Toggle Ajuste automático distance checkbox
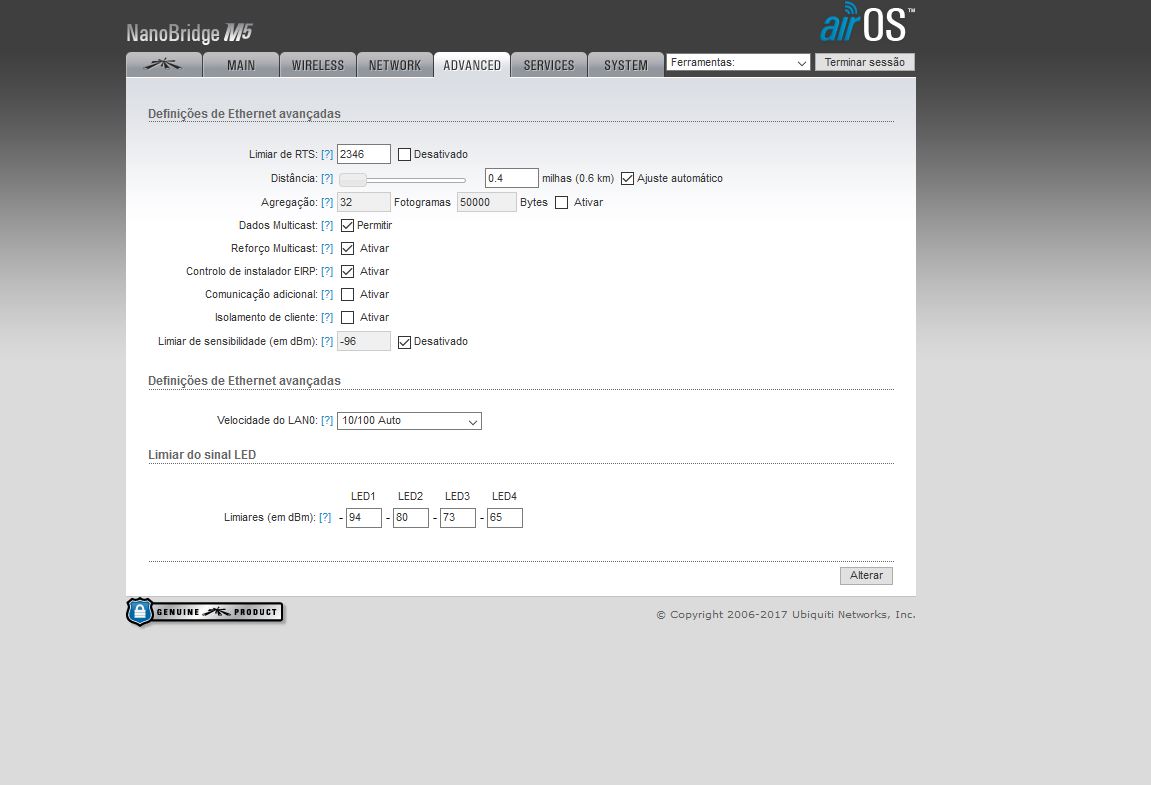The height and width of the screenshot is (785, 1151). click(x=628, y=178)
